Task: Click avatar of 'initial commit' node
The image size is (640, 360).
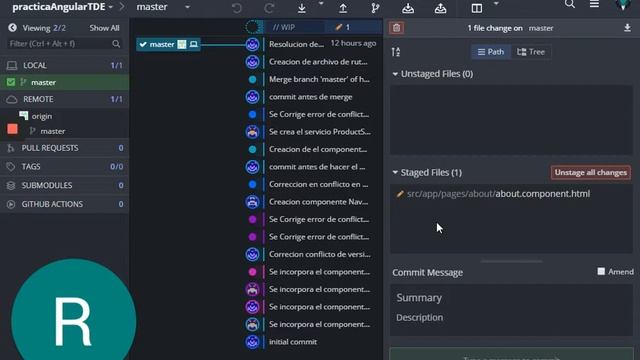Action: pos(252,342)
